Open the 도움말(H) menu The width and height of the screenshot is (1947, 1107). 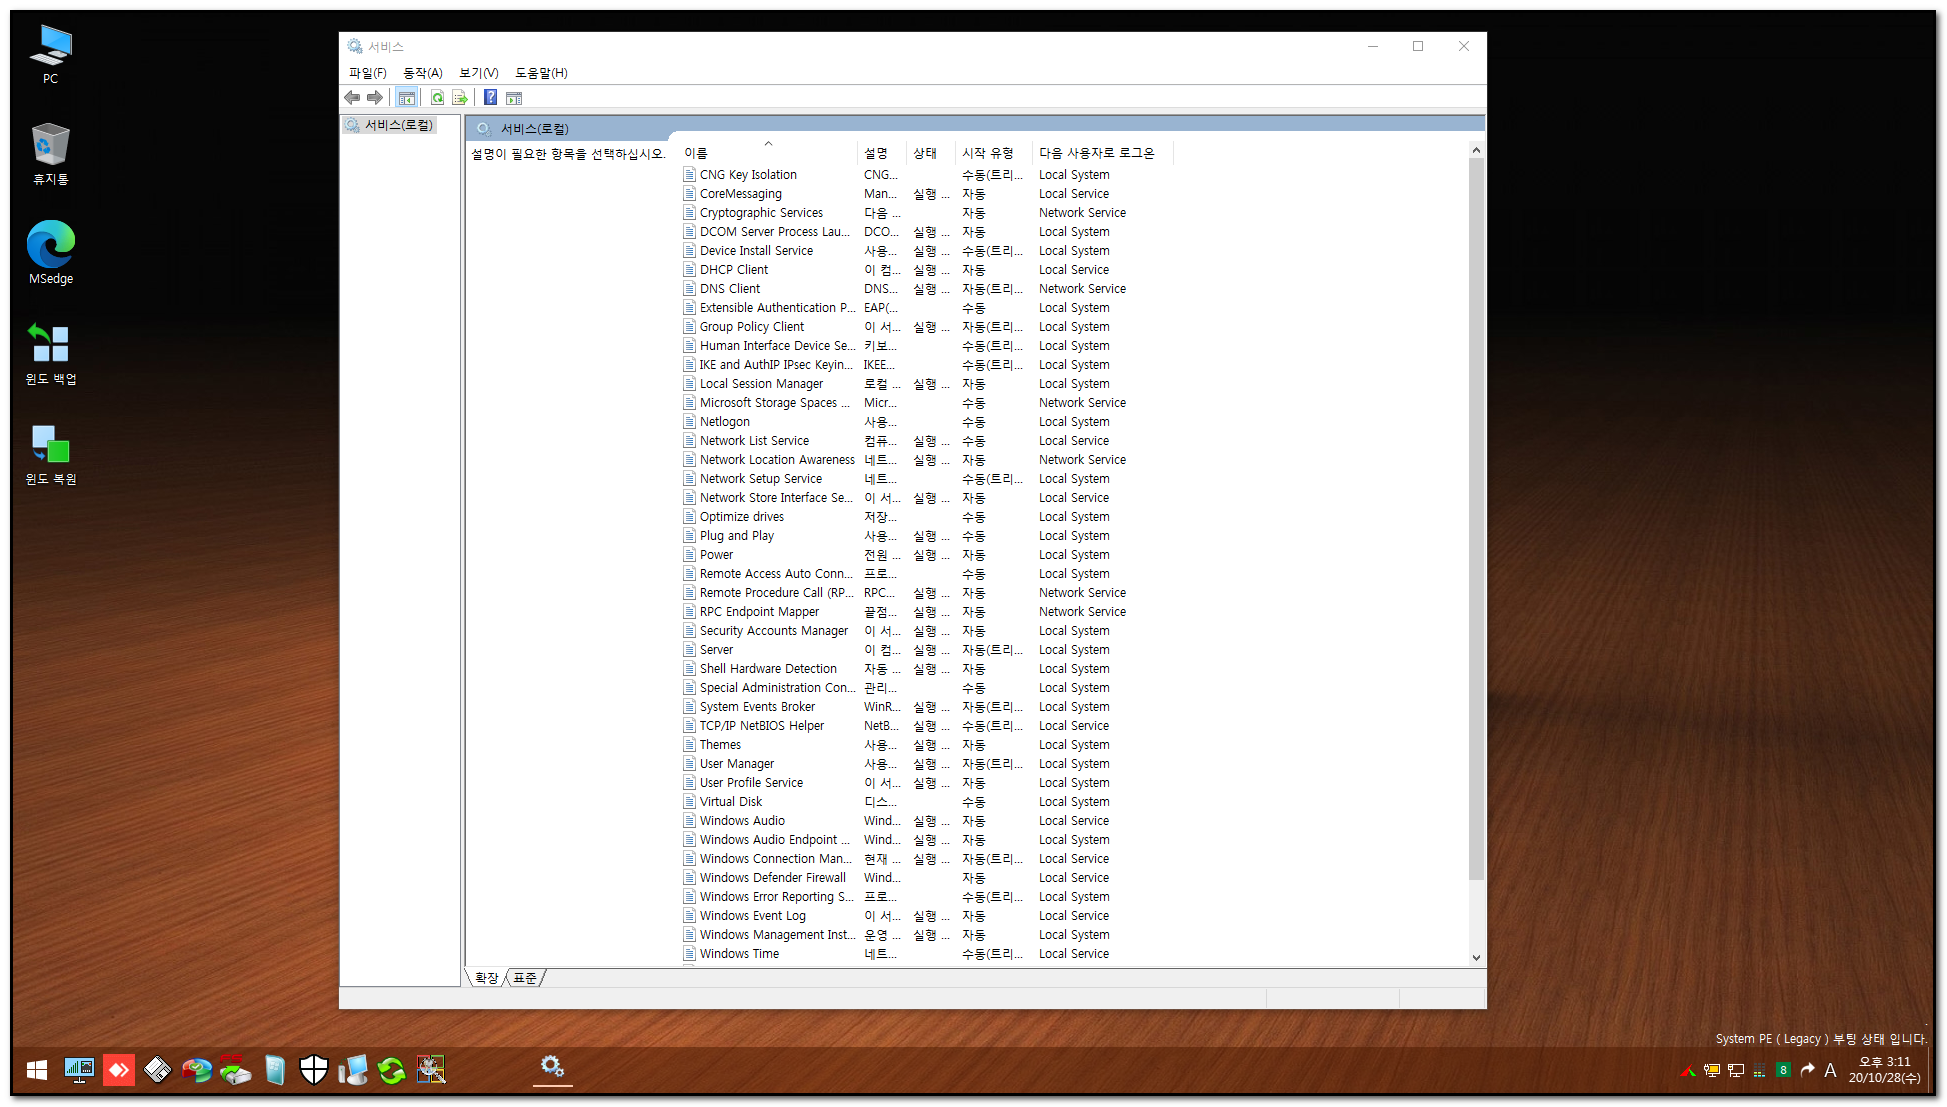[x=541, y=73]
